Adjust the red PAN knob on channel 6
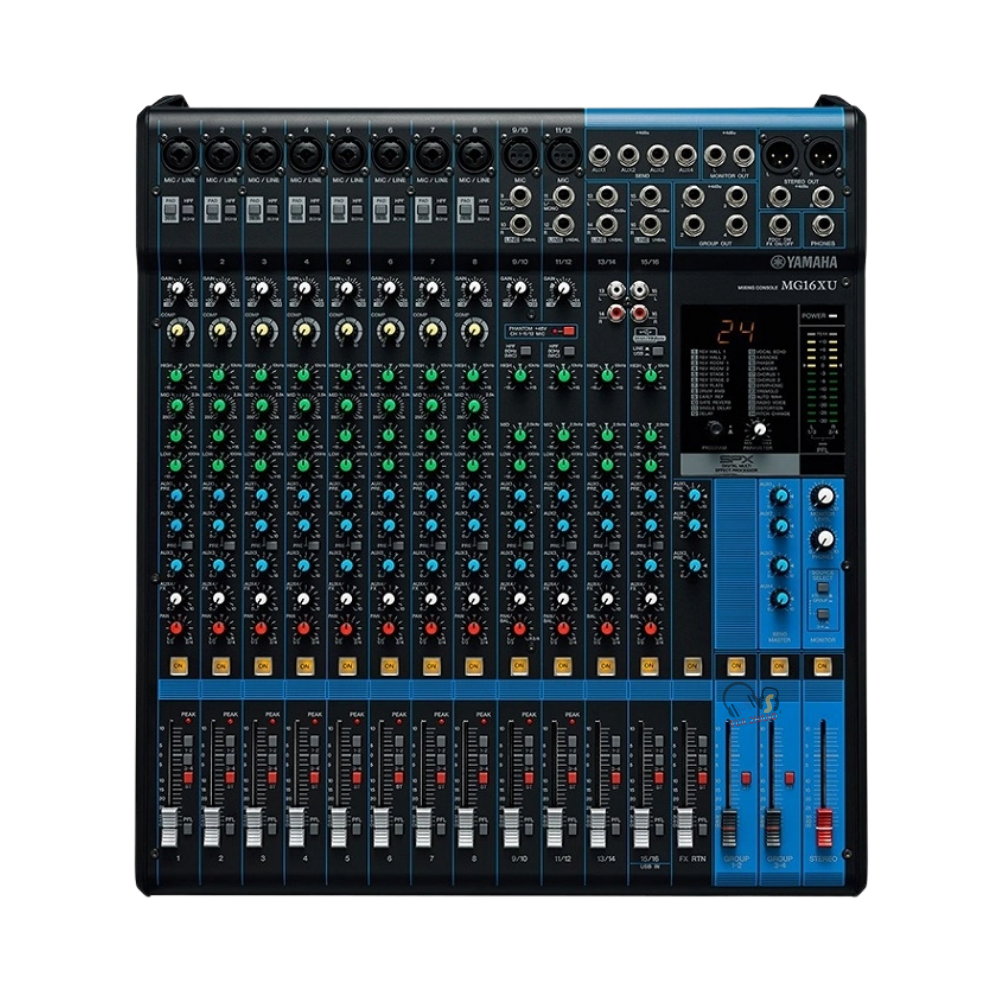 coord(389,629)
